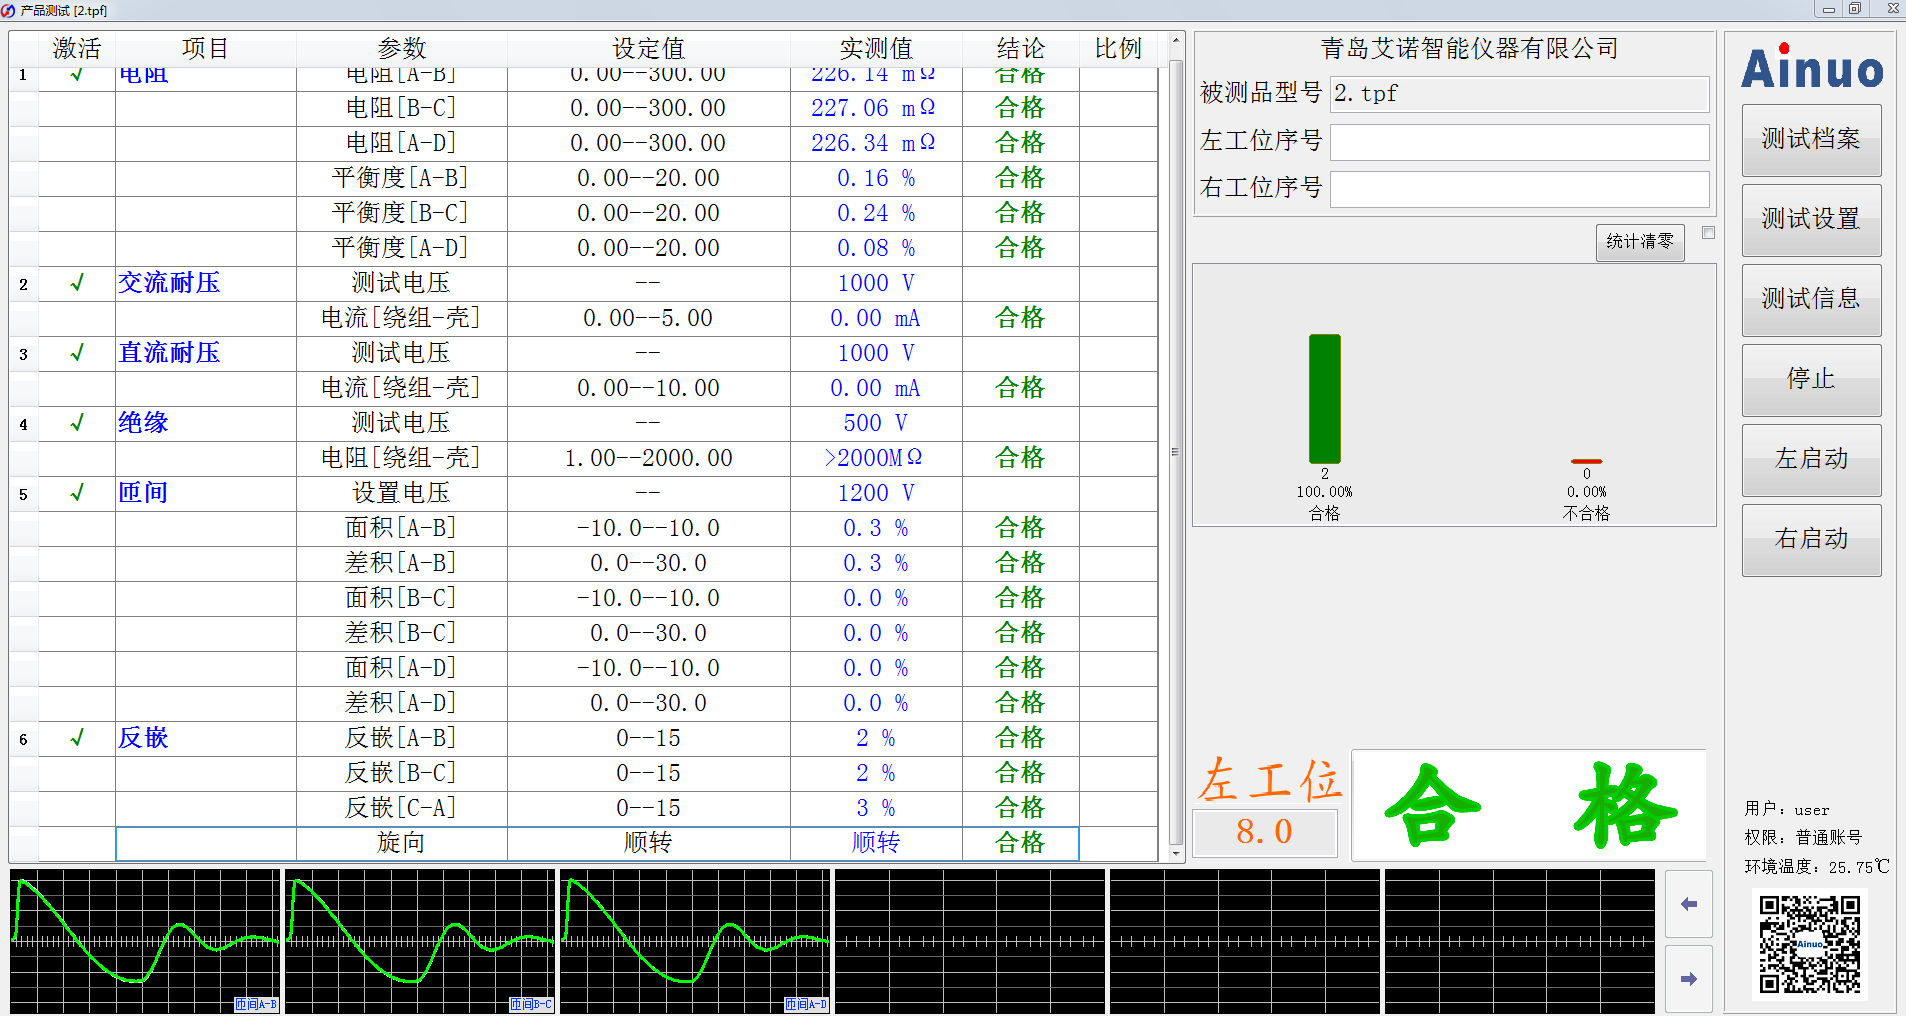Click the green 合格 statistics bar

(1323, 400)
